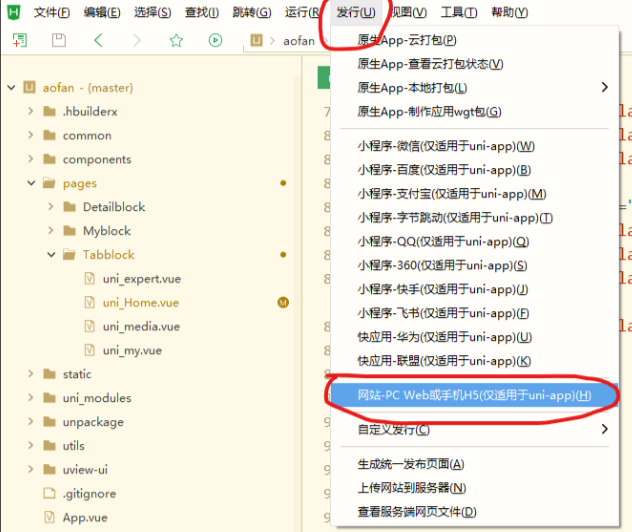Click the project icon in breadcrumb
Image resolution: width=632 pixels, height=532 pixels.
(x=256, y=40)
